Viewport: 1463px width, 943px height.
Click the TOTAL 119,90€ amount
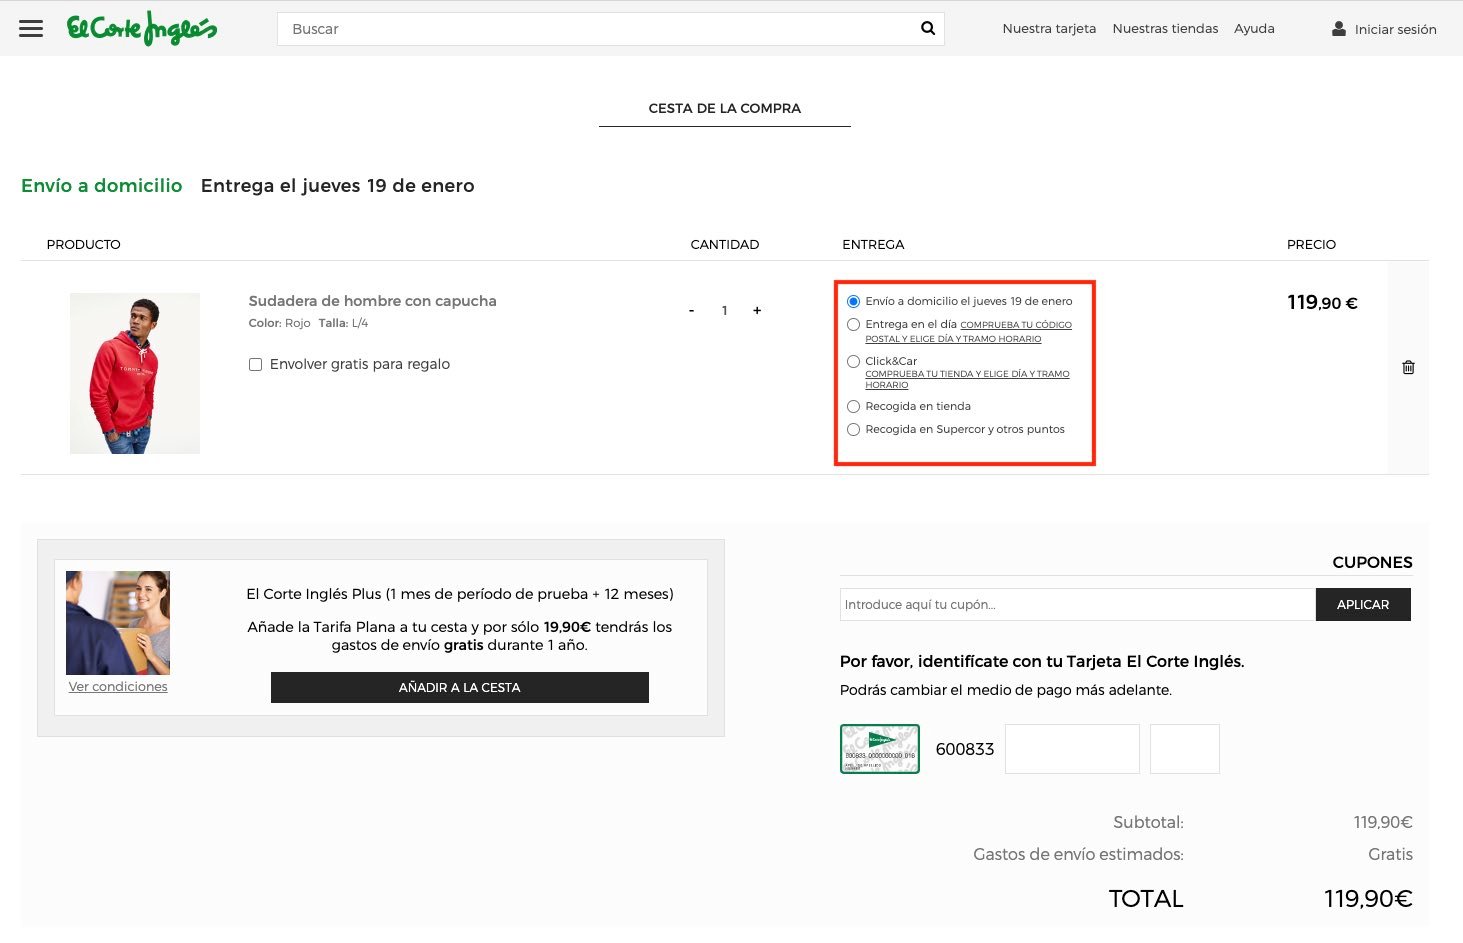pos(1368,898)
